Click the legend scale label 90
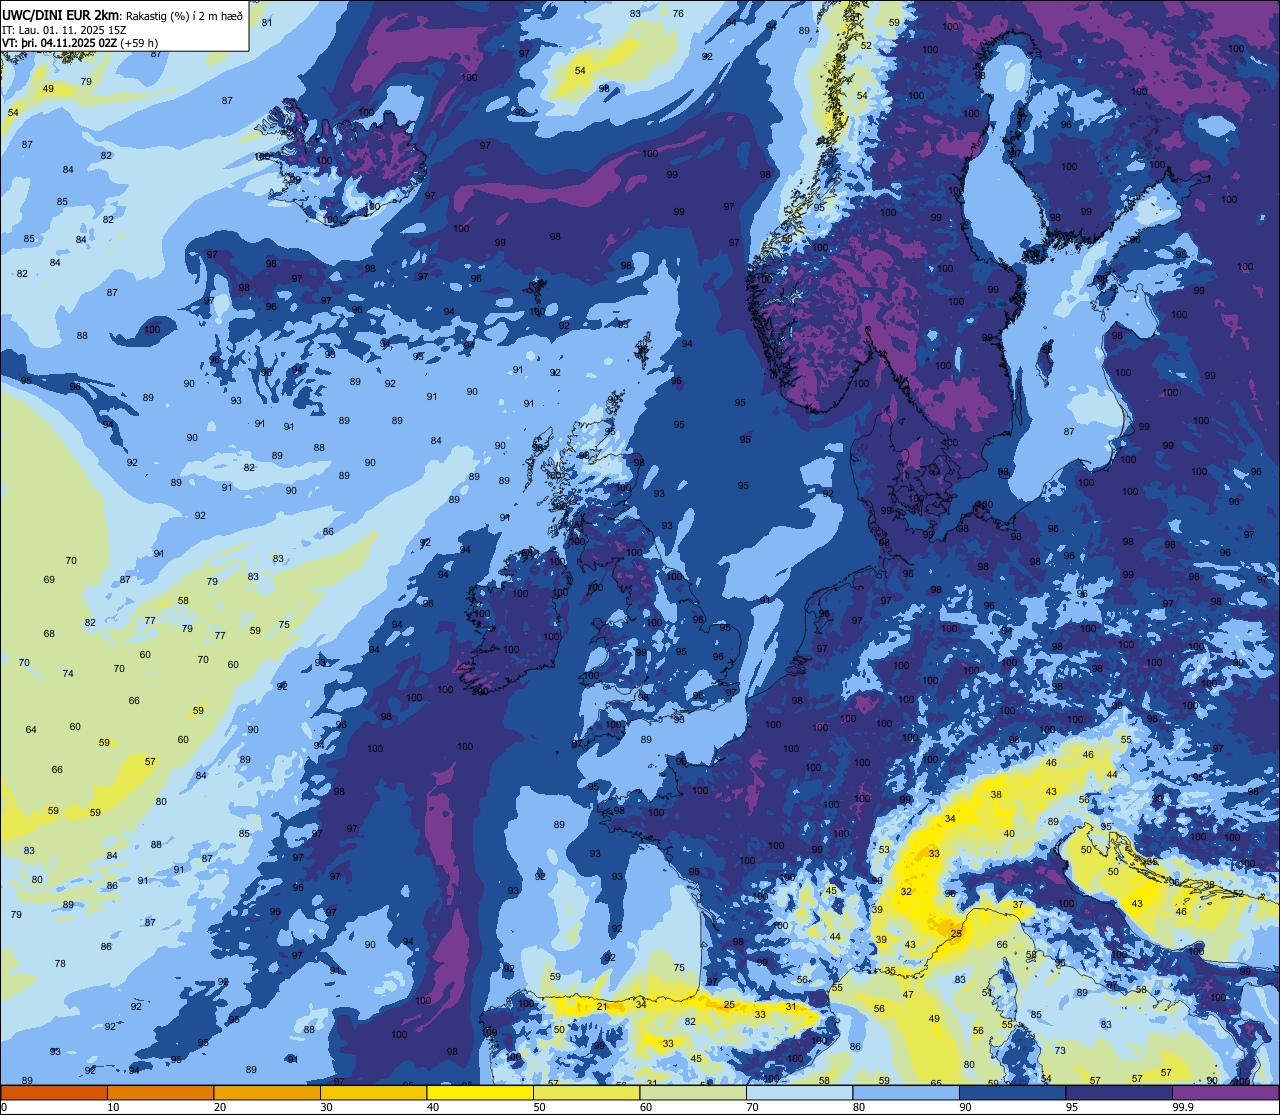The image size is (1280, 1115). pyautogui.click(x=965, y=1107)
